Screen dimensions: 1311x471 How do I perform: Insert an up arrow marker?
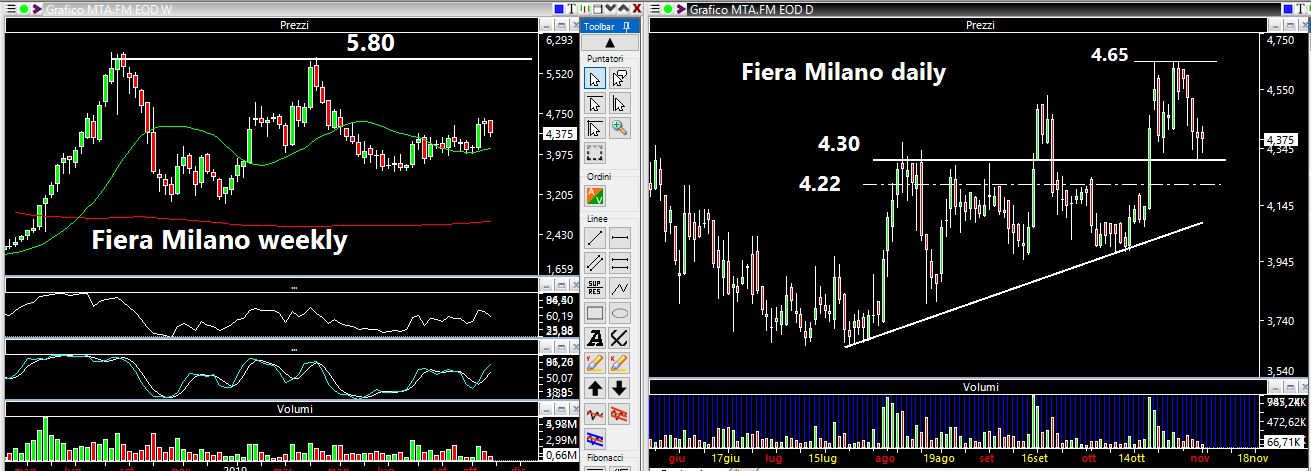pos(594,387)
